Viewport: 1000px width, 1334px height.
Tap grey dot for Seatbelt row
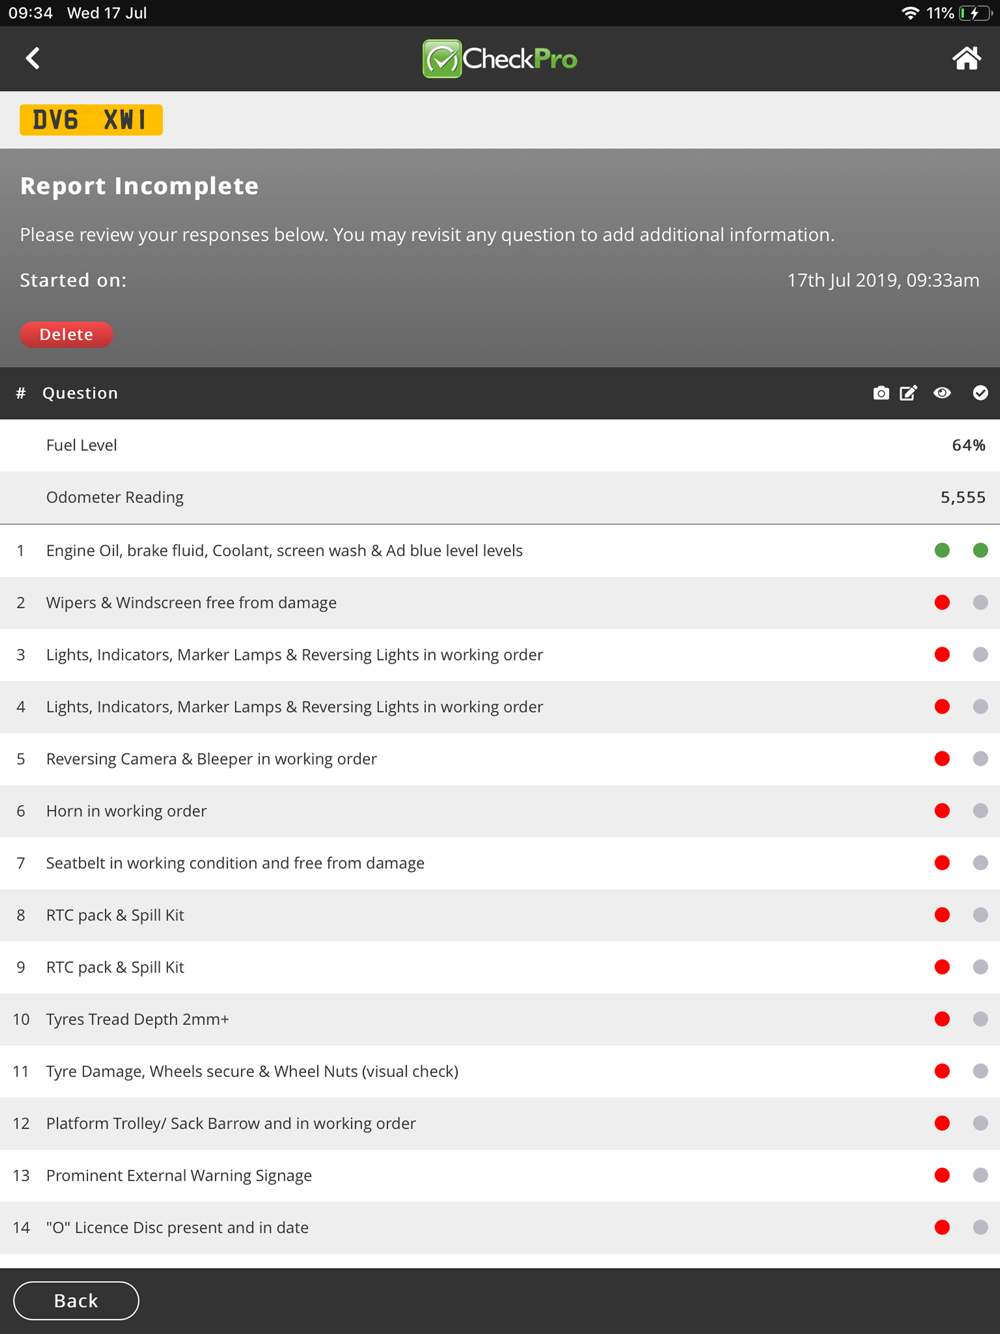coord(980,862)
